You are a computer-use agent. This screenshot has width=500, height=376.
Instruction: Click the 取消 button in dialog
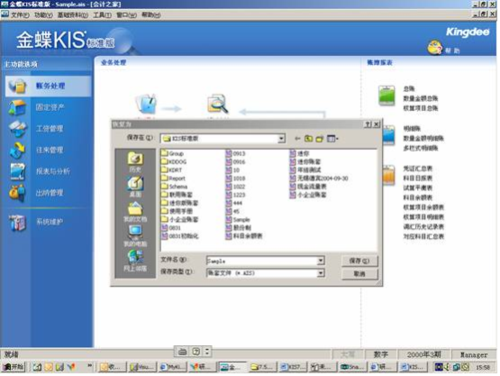pyautogui.click(x=360, y=274)
